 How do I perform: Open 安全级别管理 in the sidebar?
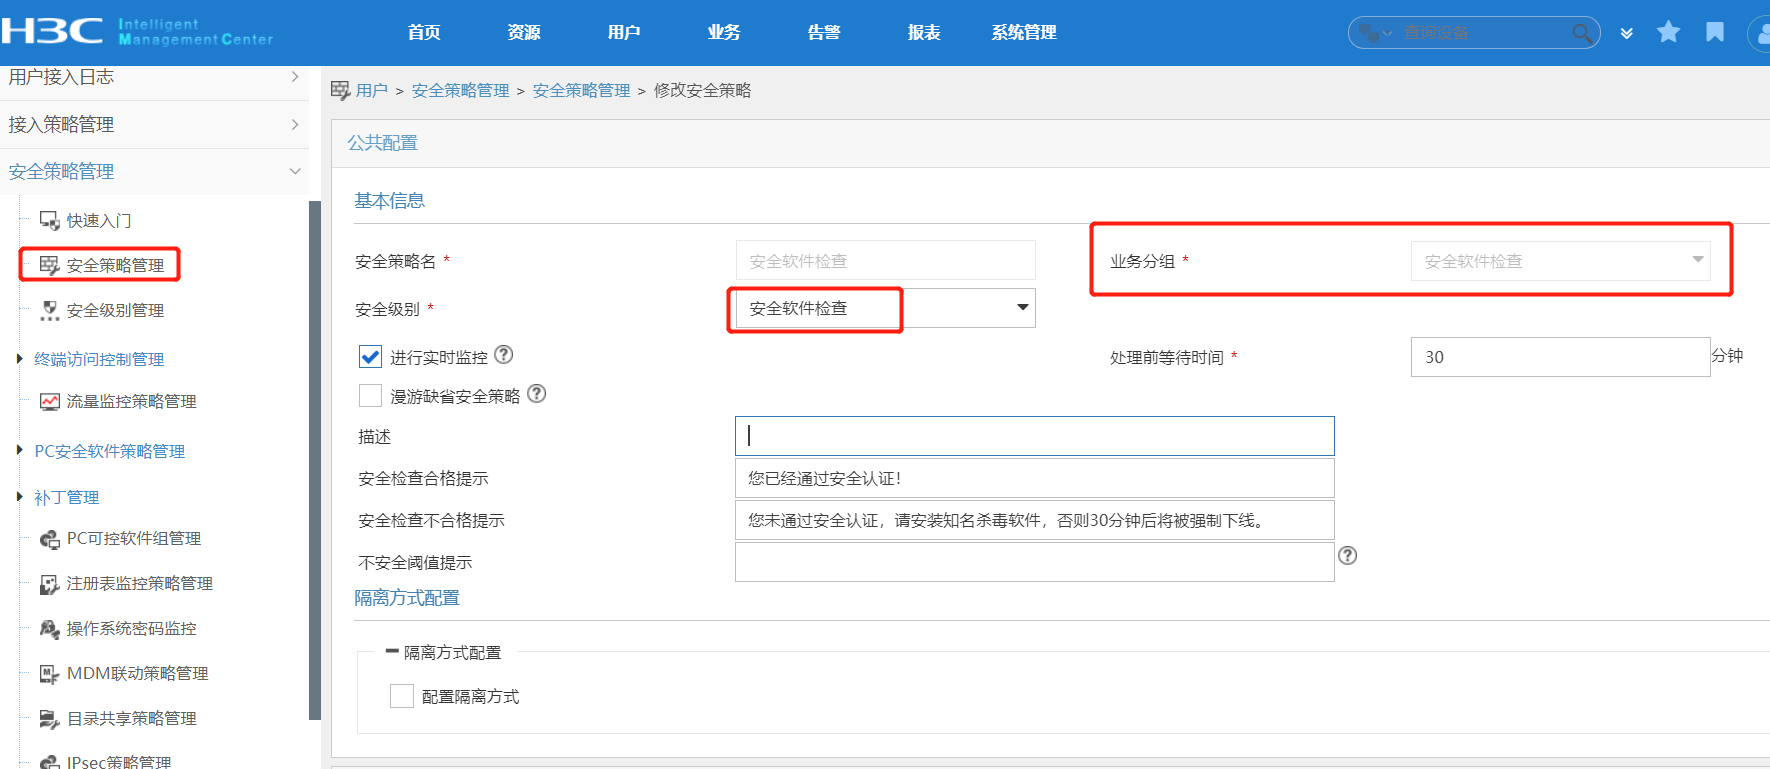tap(115, 310)
